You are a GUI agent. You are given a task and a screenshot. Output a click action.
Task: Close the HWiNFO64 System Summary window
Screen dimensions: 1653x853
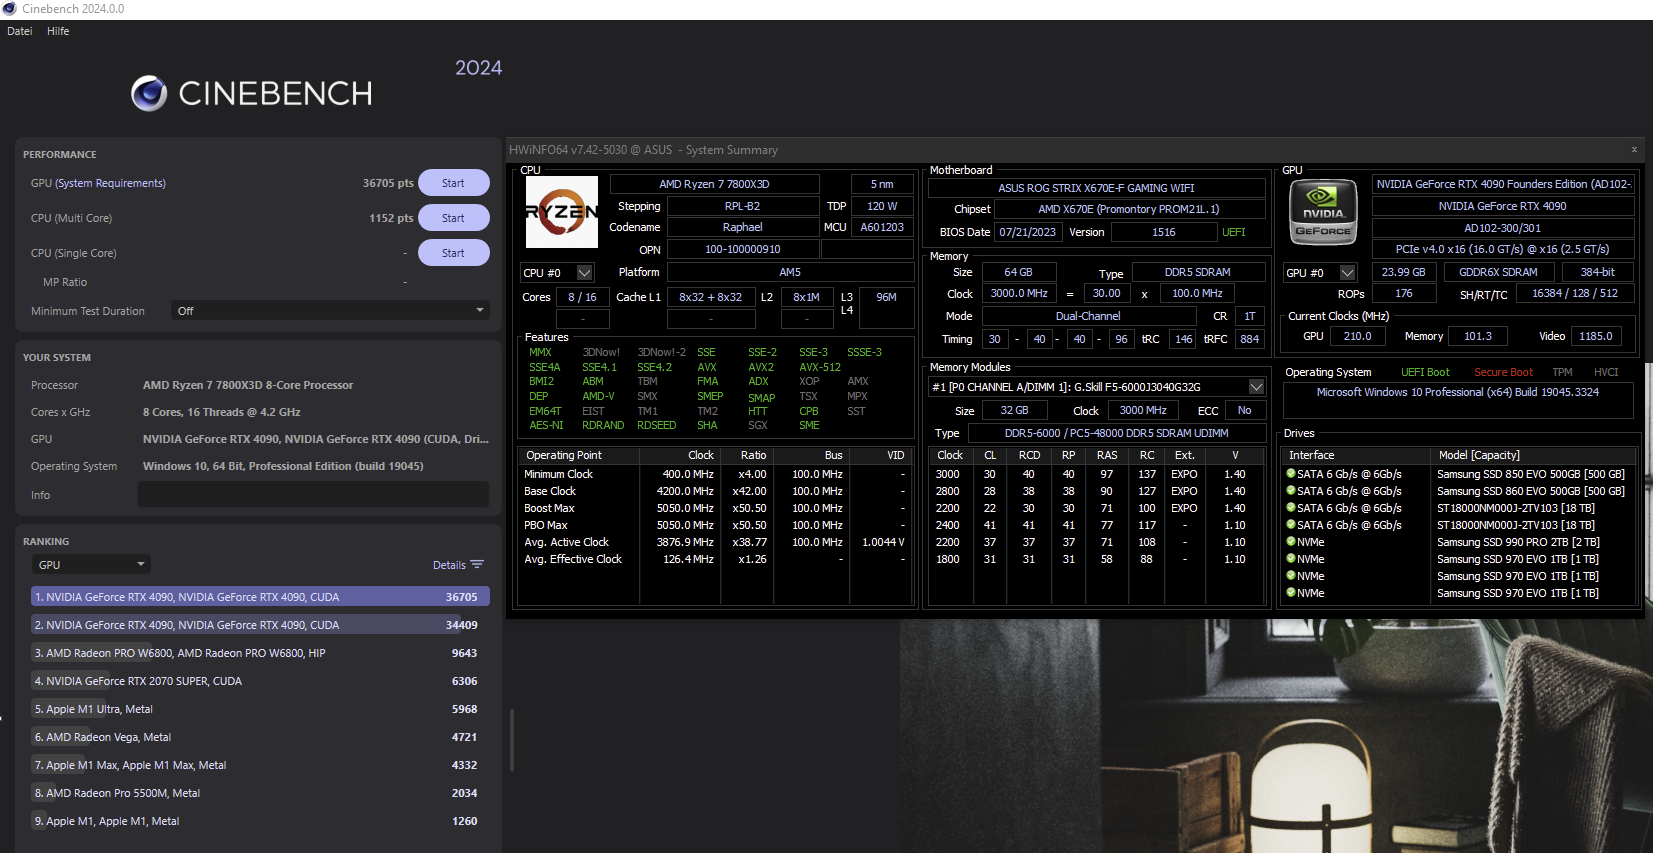click(1634, 149)
